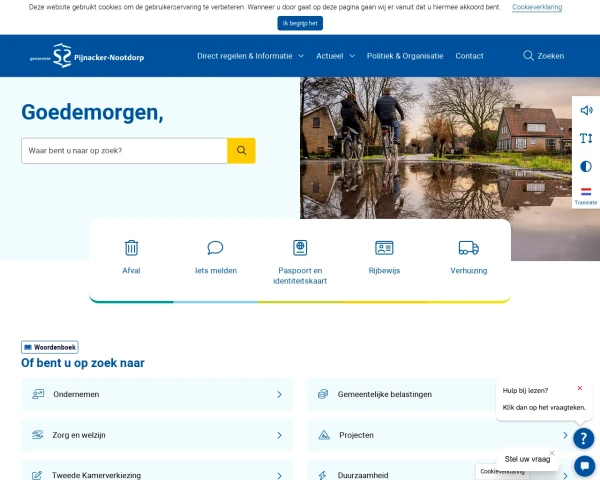Go to the Contact page
Image resolution: width=600 pixels, height=480 pixels.
(x=469, y=56)
